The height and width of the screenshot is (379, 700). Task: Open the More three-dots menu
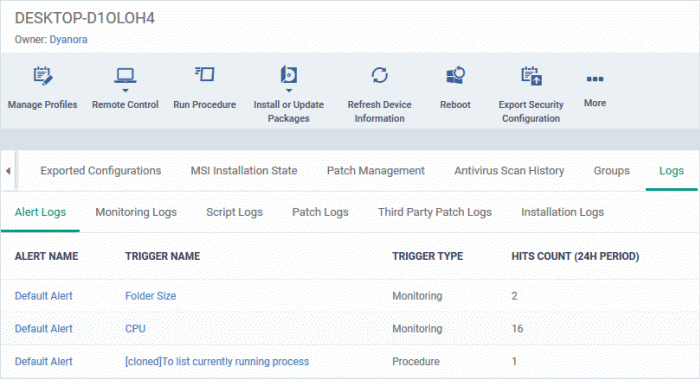pyautogui.click(x=595, y=79)
